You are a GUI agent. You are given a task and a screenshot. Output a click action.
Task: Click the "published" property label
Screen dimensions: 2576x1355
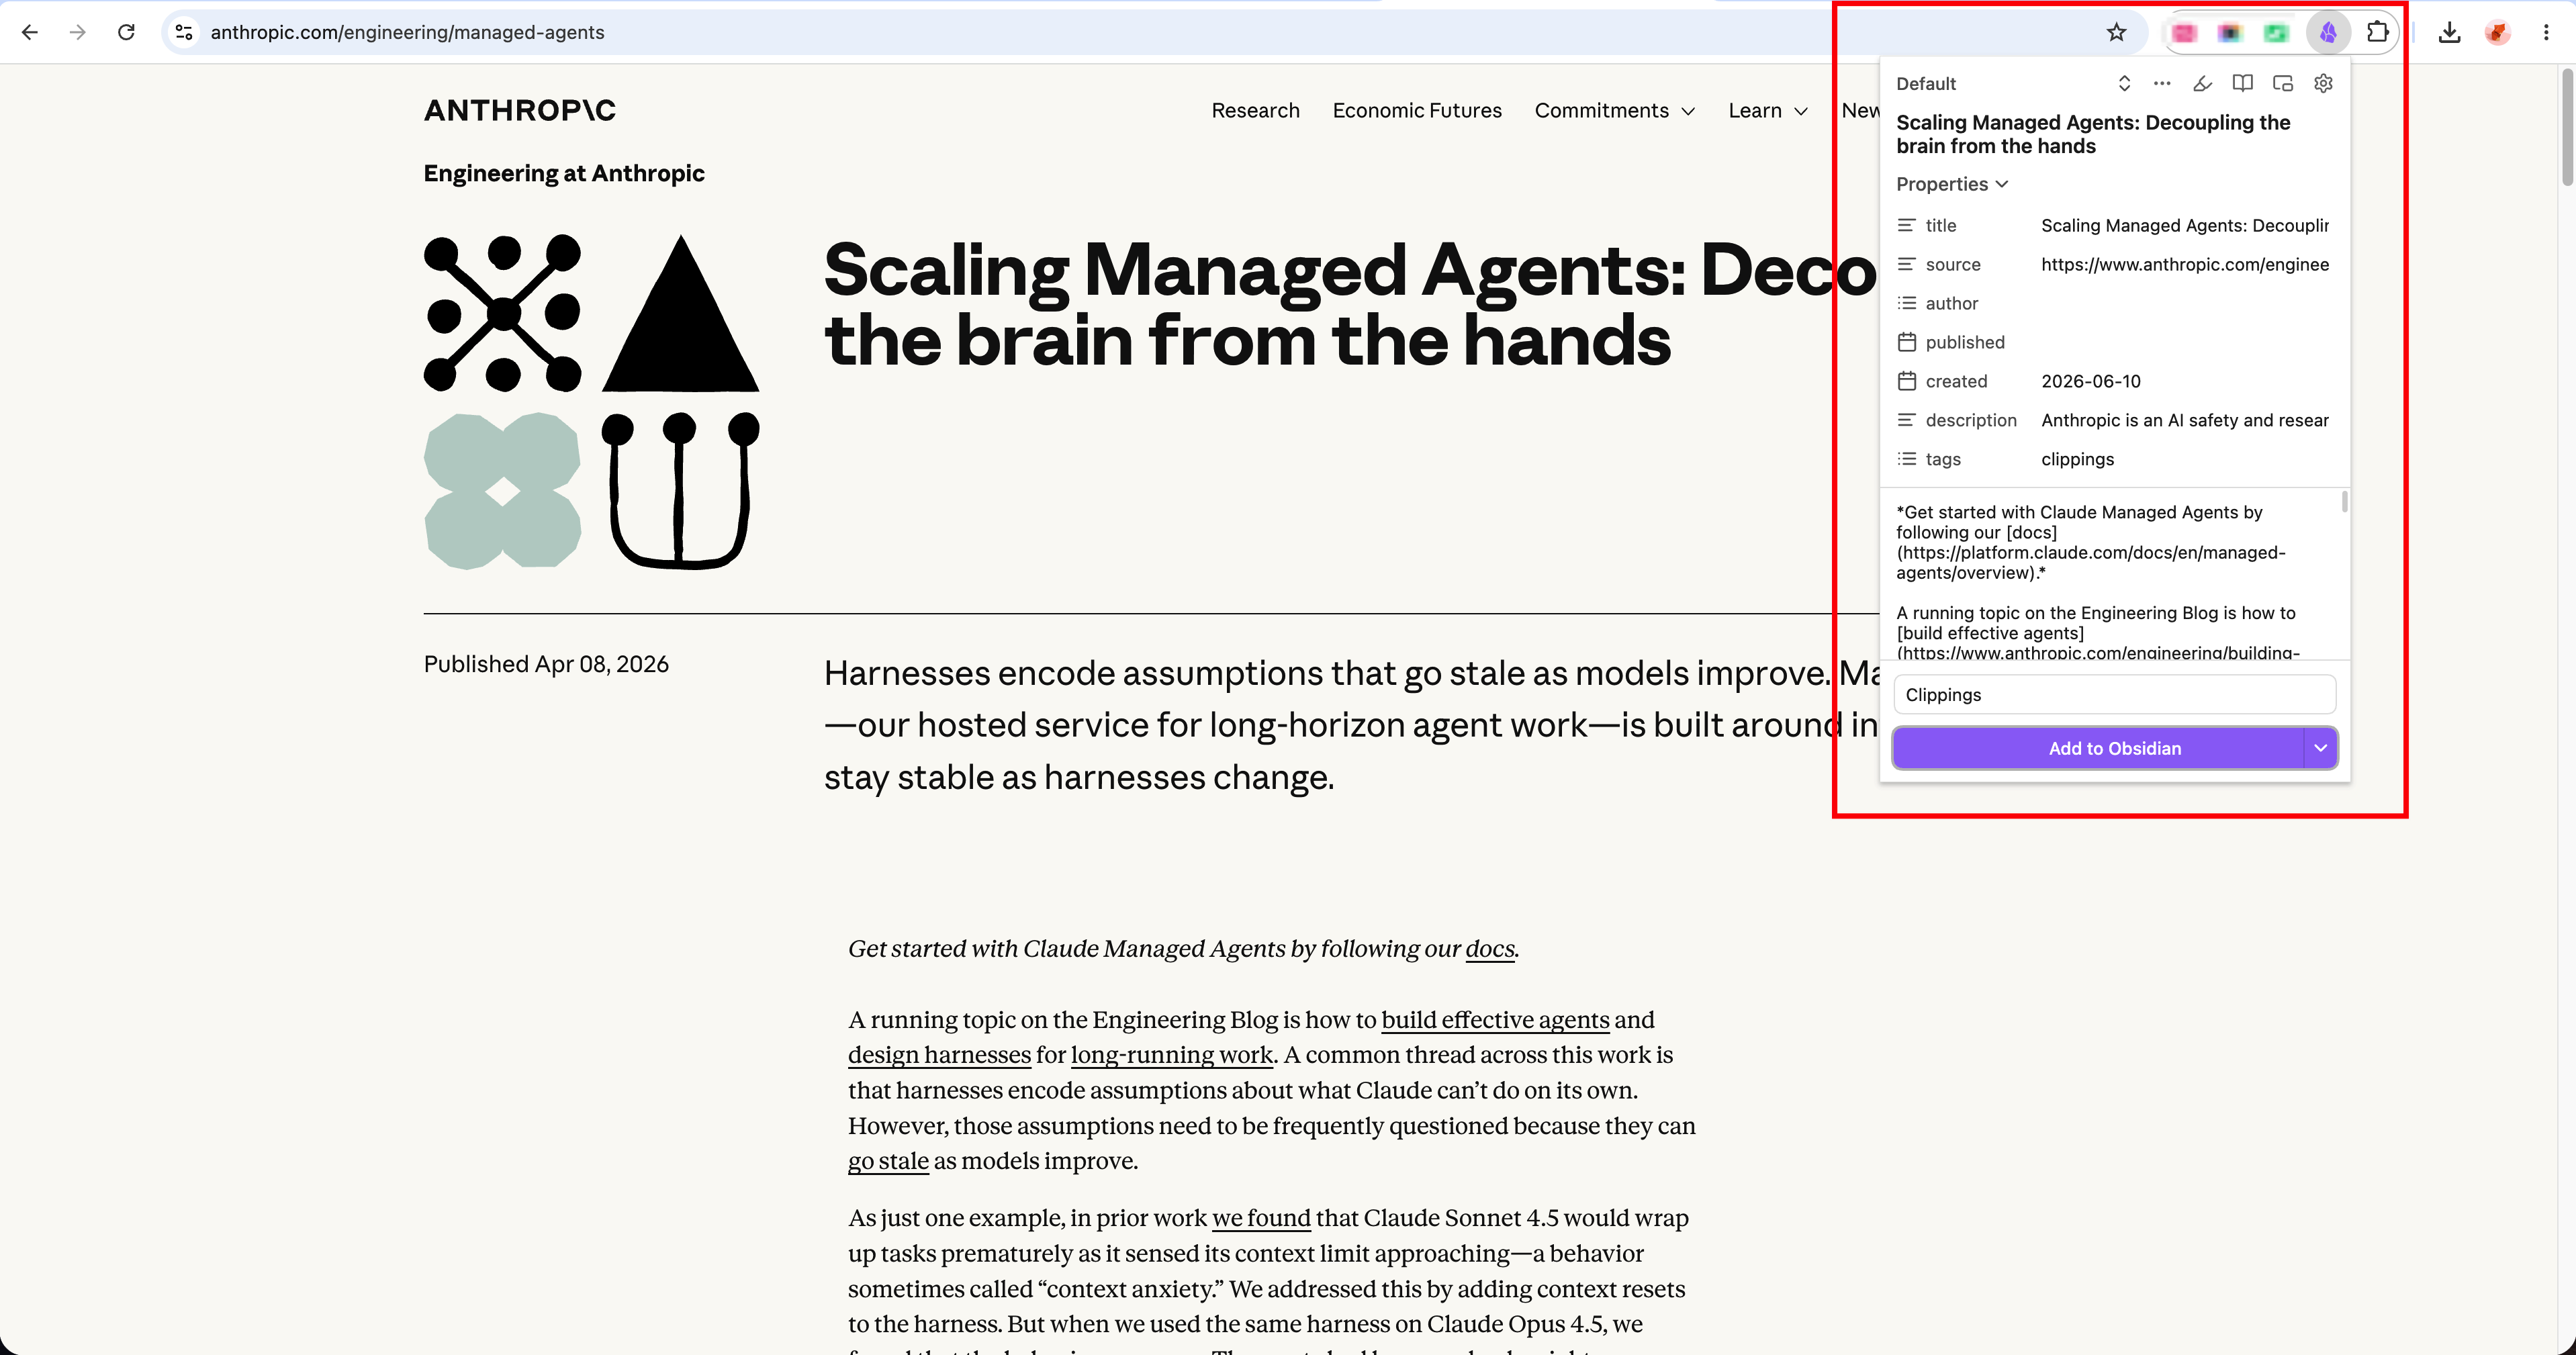click(1964, 342)
